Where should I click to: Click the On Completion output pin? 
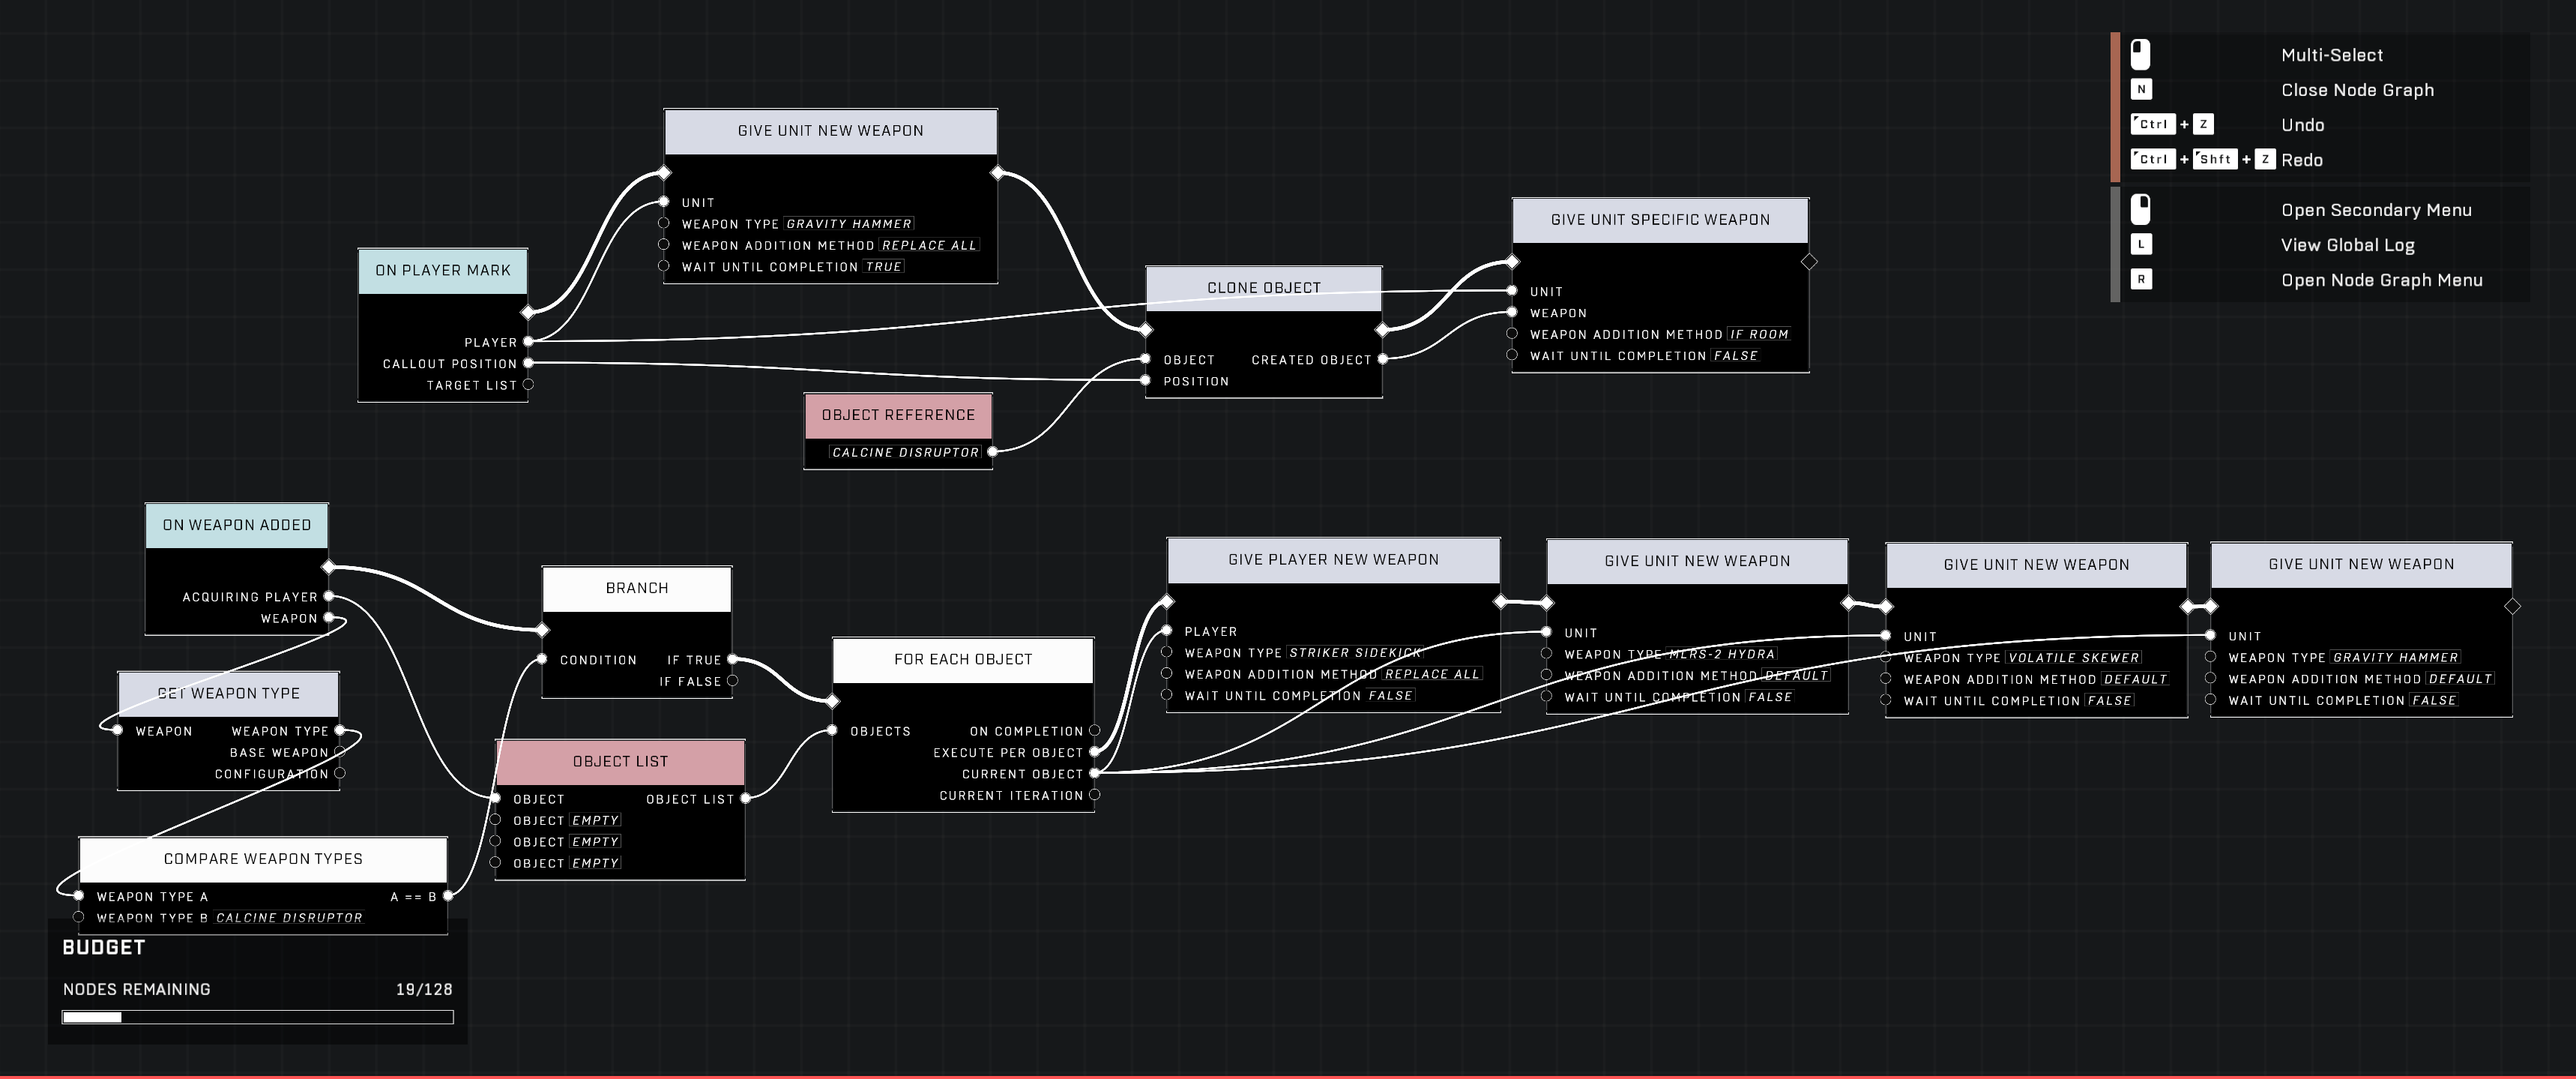coord(1094,731)
